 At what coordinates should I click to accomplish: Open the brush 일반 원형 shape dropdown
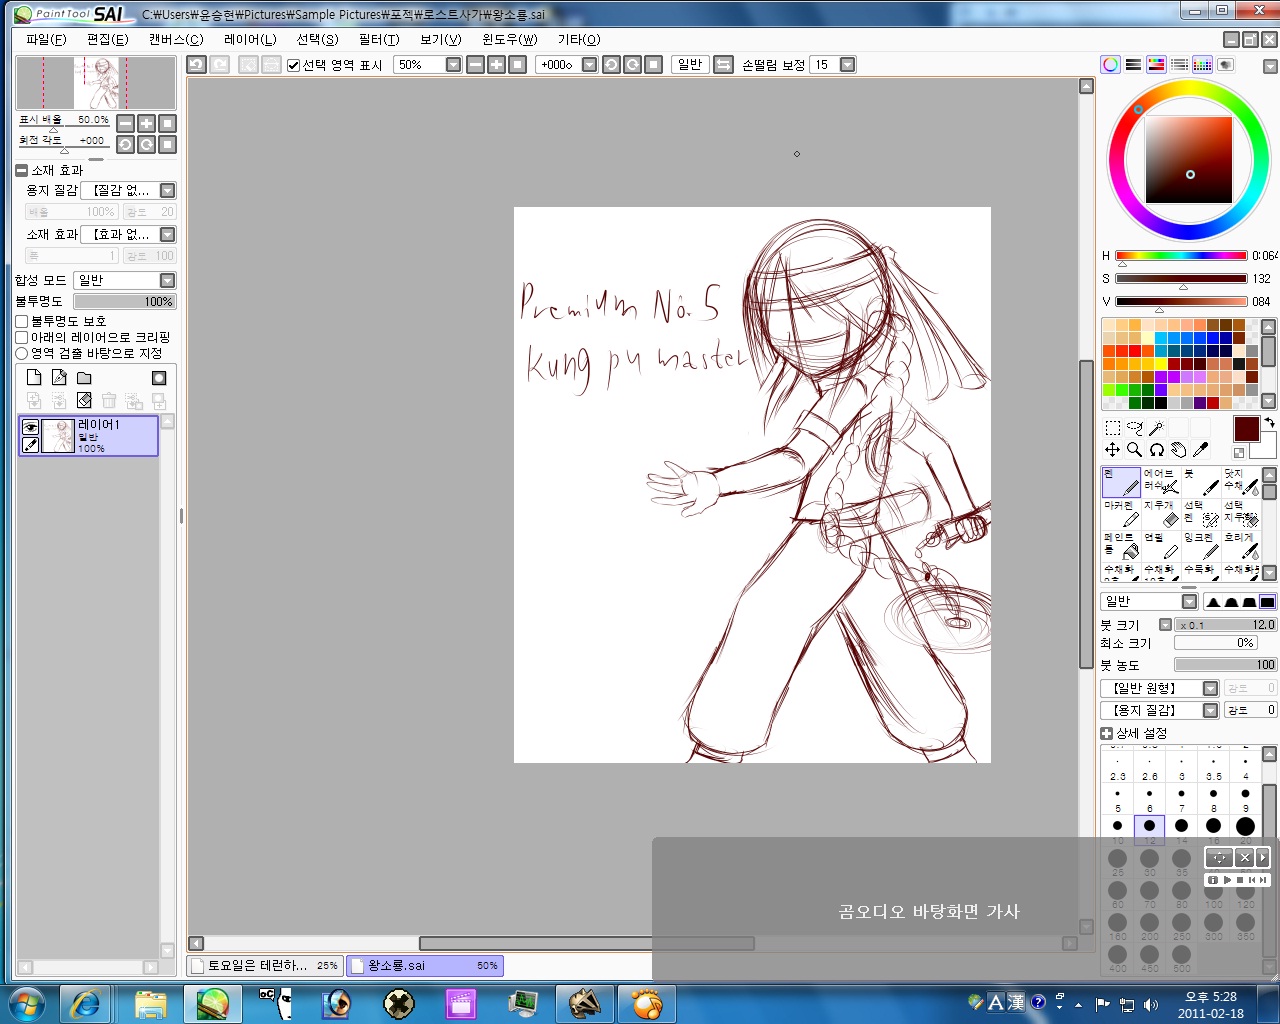(x=1210, y=688)
